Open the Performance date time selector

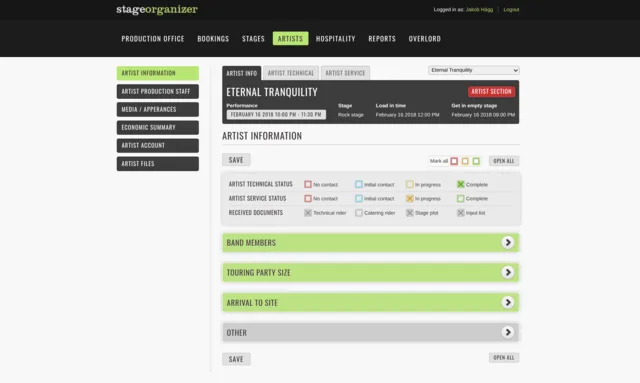(276, 115)
